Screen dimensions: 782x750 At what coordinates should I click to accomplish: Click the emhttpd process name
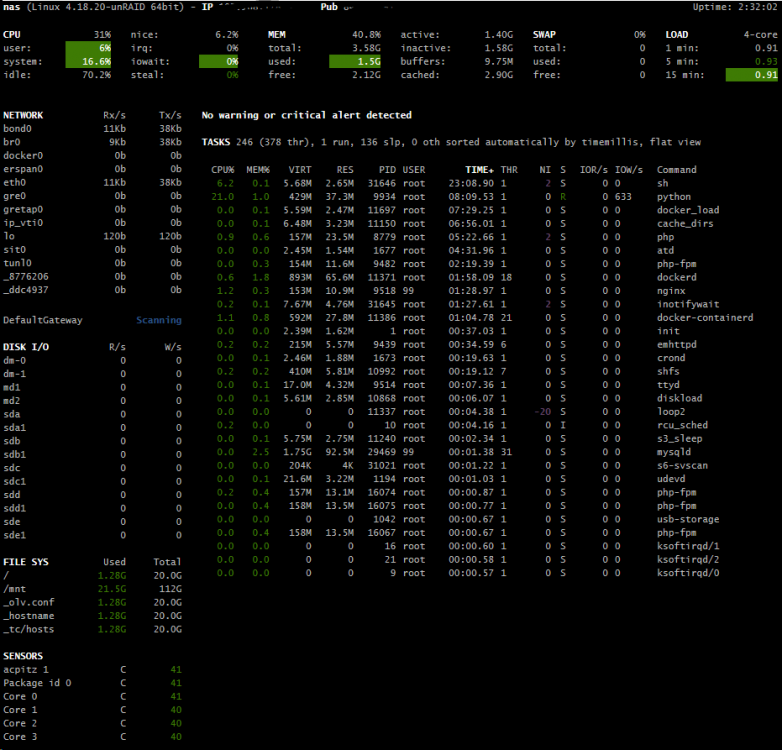[x=677, y=345]
